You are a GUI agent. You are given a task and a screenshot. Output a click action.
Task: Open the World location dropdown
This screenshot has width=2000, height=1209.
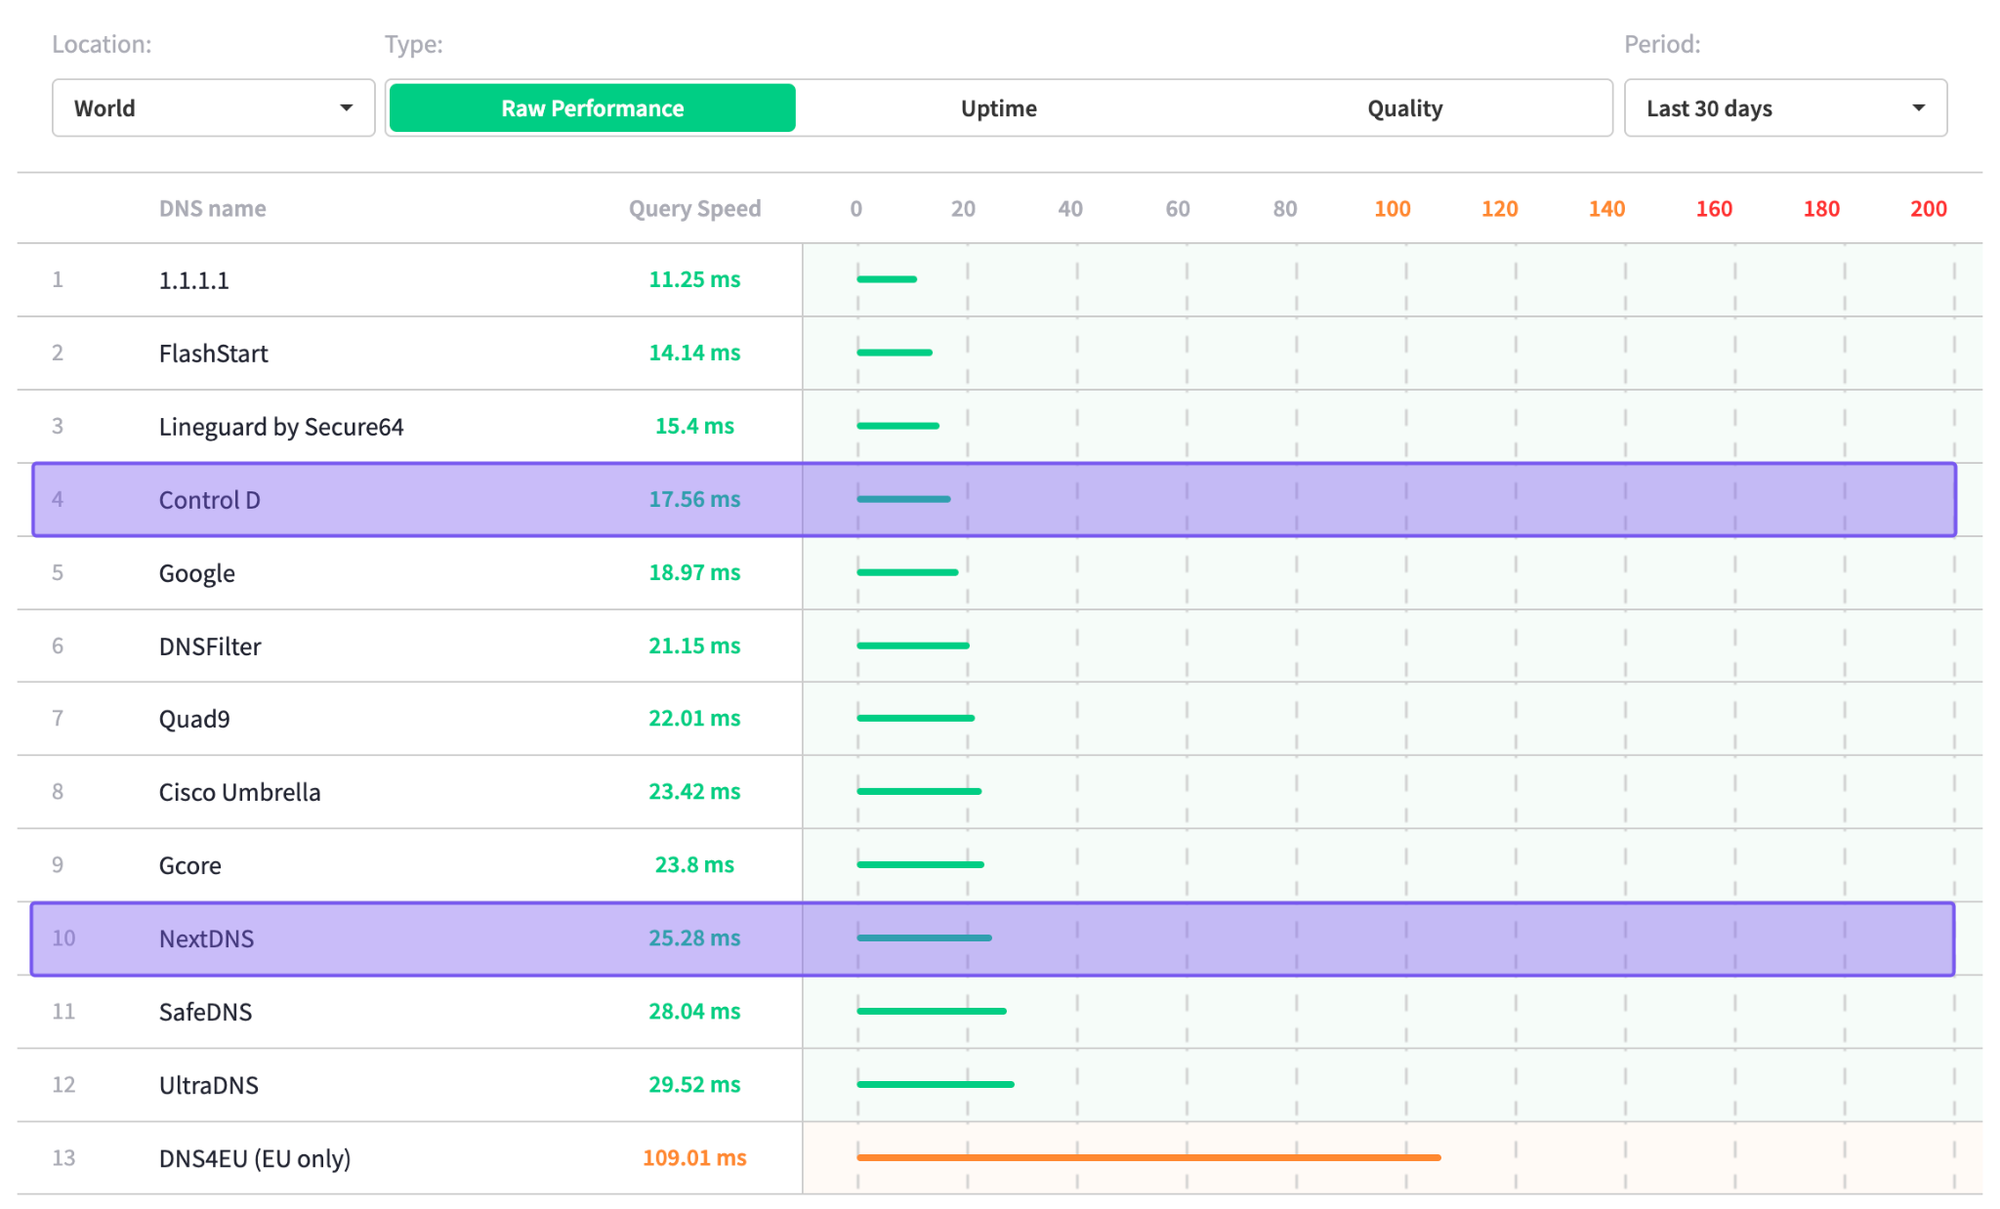click(x=213, y=108)
